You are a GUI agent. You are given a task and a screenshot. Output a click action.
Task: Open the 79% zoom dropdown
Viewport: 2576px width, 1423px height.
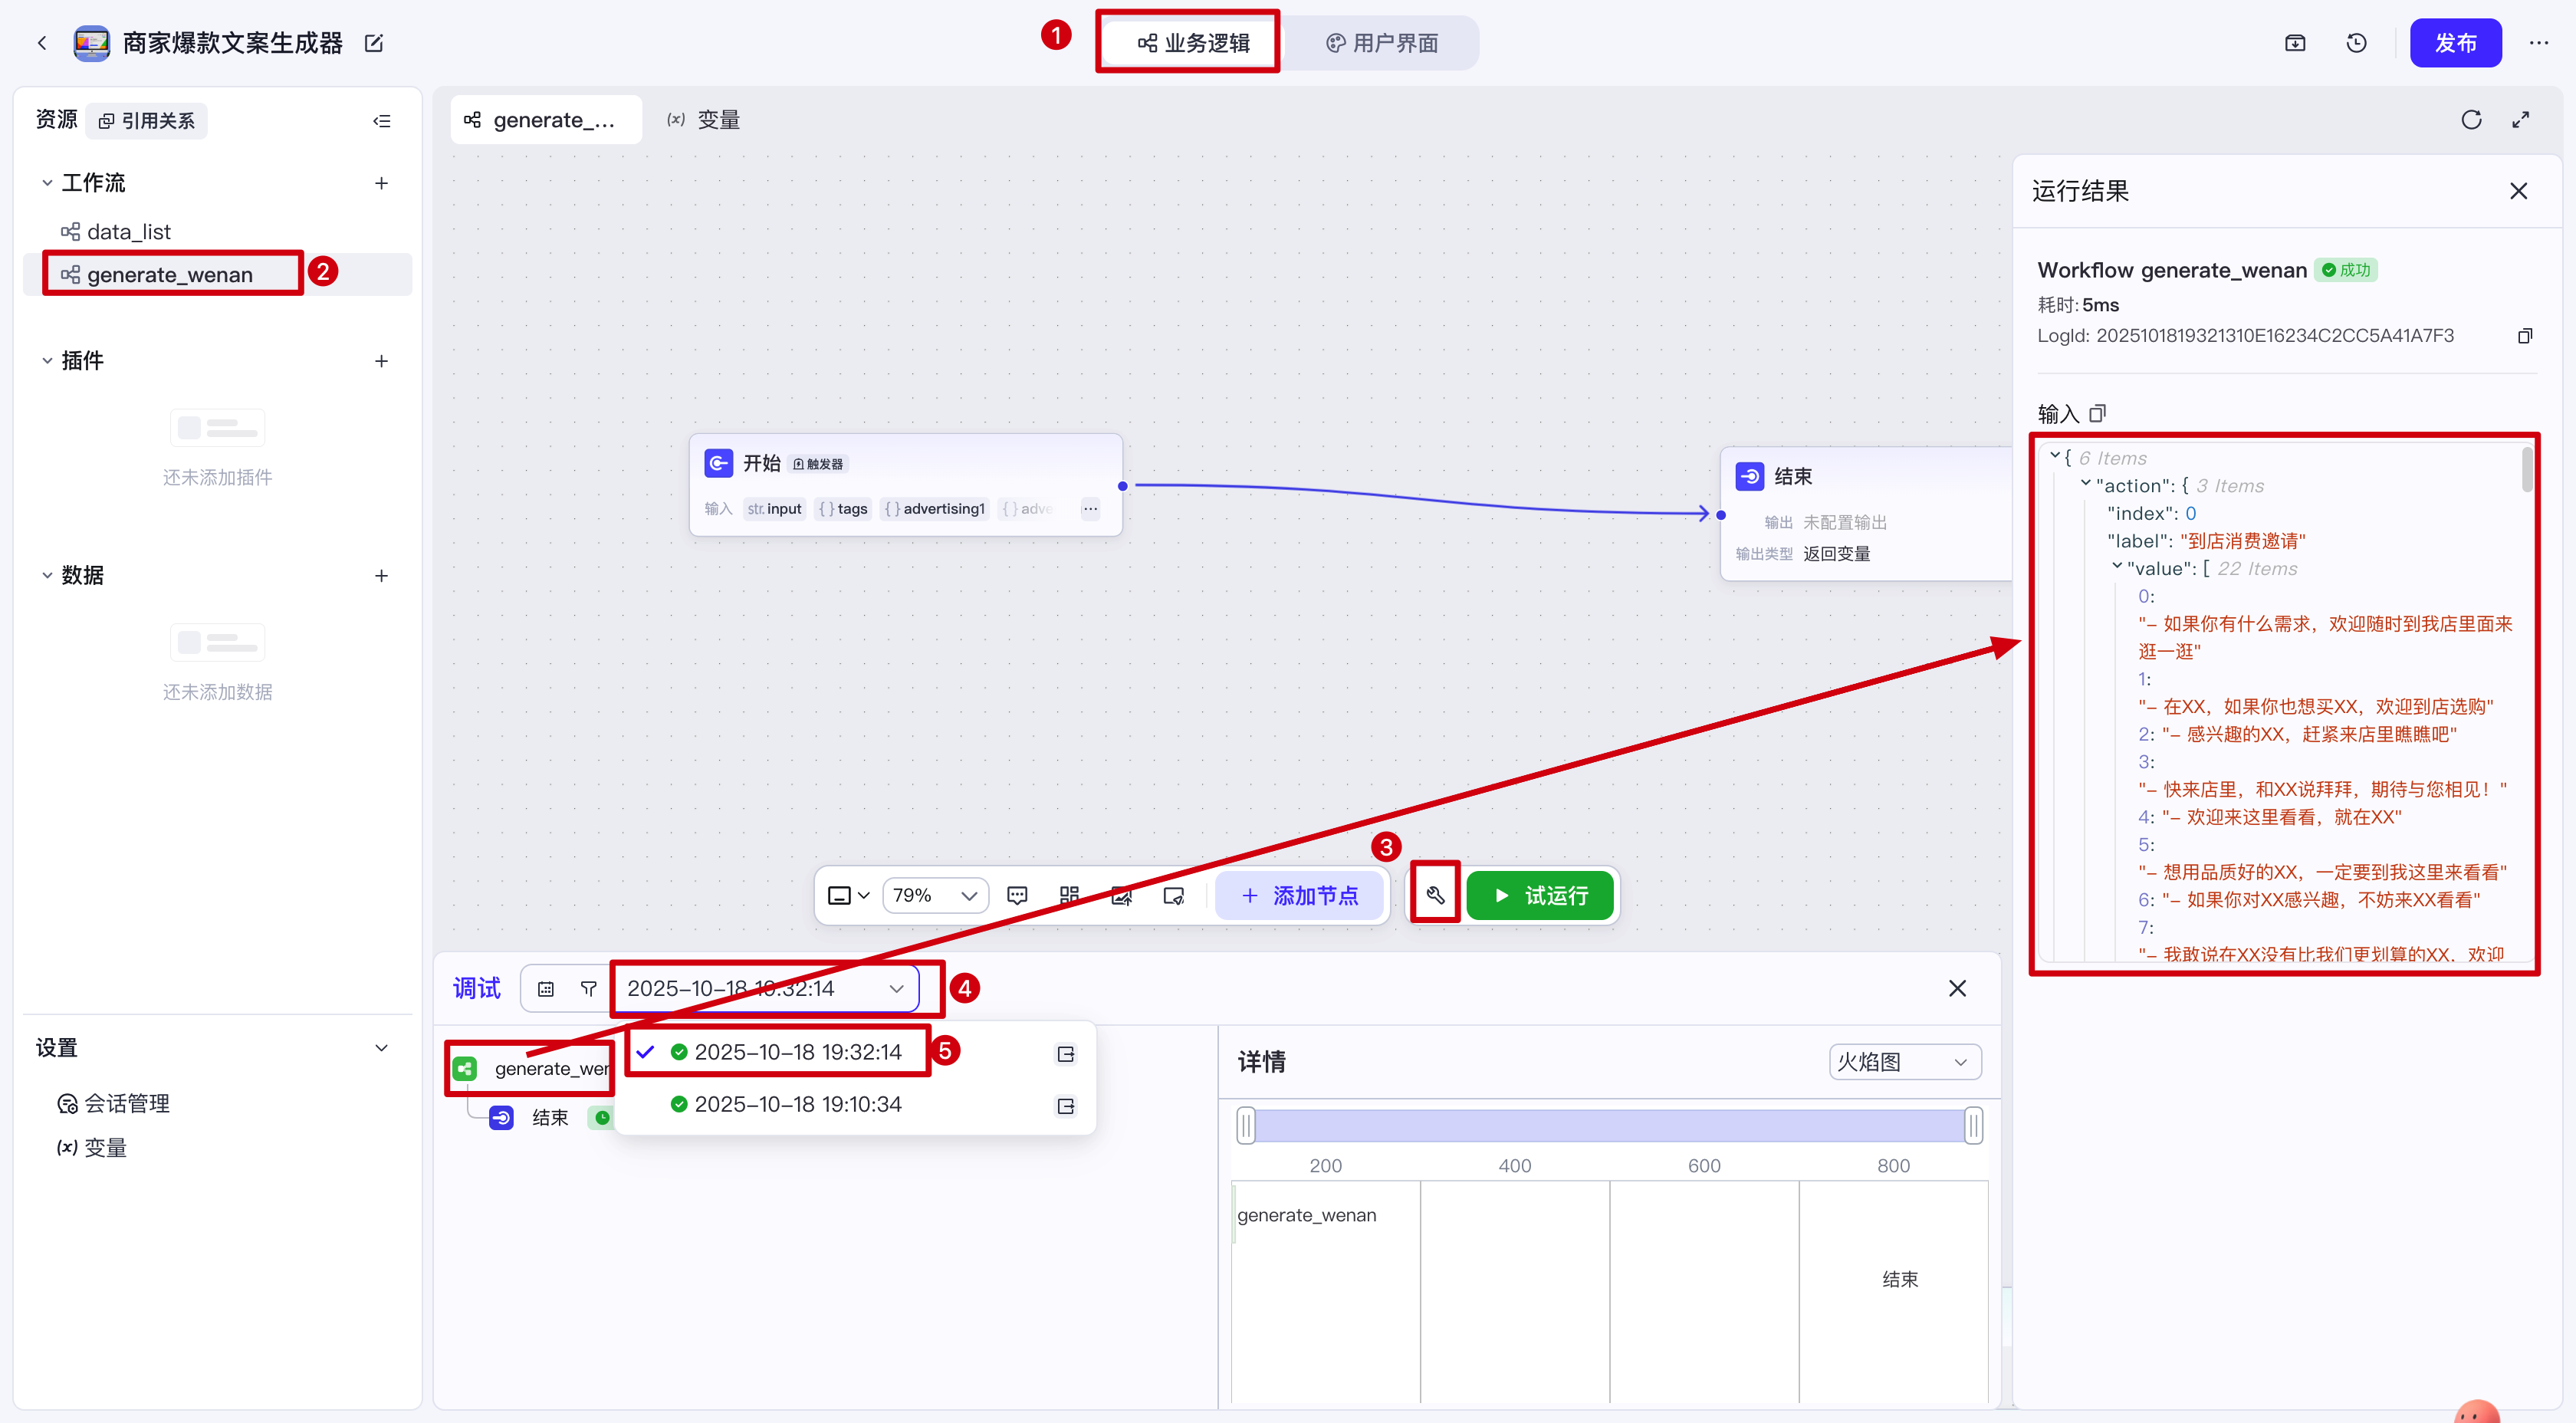point(935,895)
